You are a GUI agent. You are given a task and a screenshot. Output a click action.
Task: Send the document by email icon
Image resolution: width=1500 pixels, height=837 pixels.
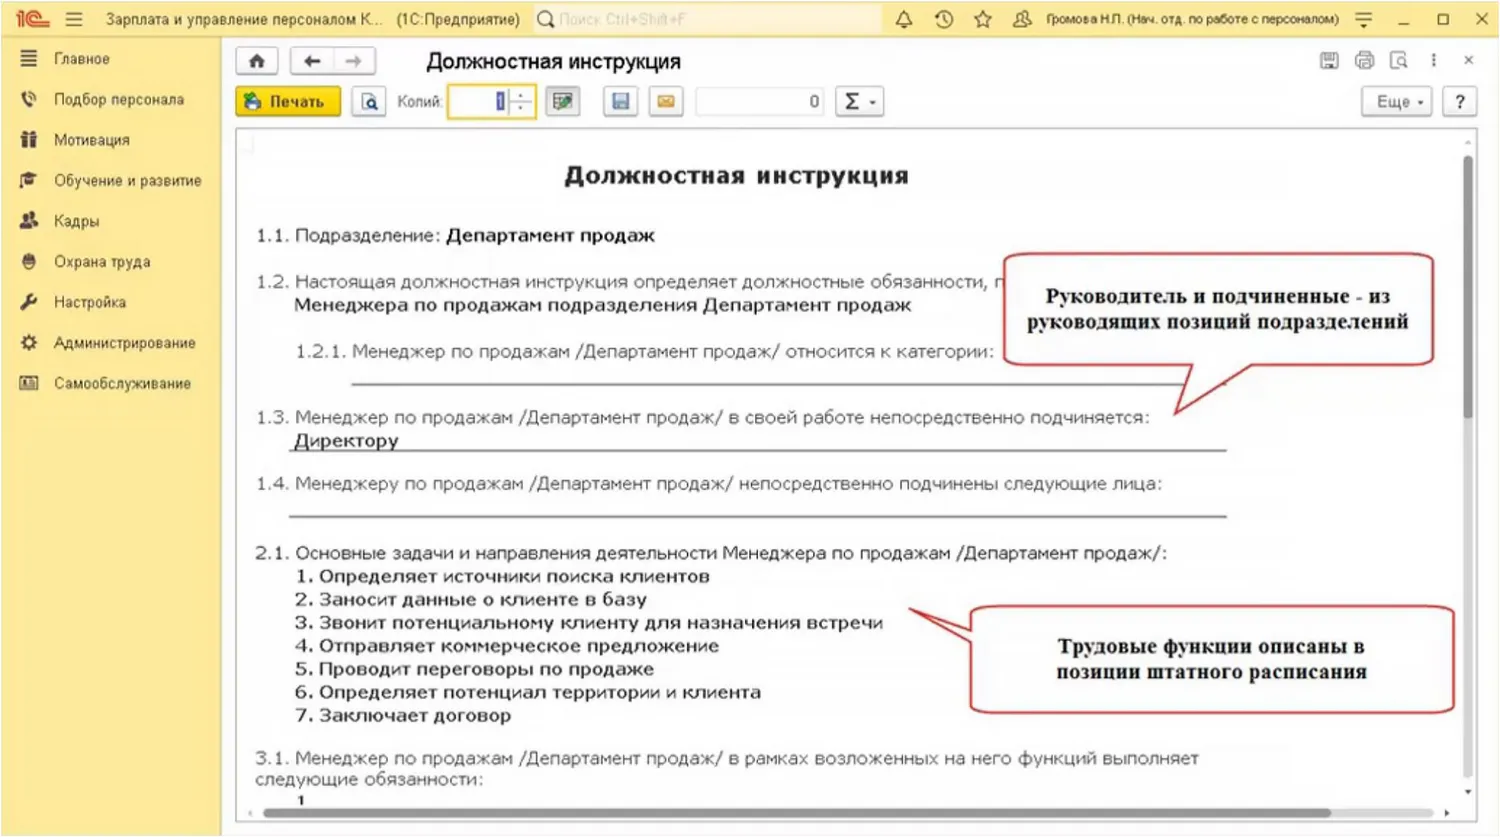point(666,101)
